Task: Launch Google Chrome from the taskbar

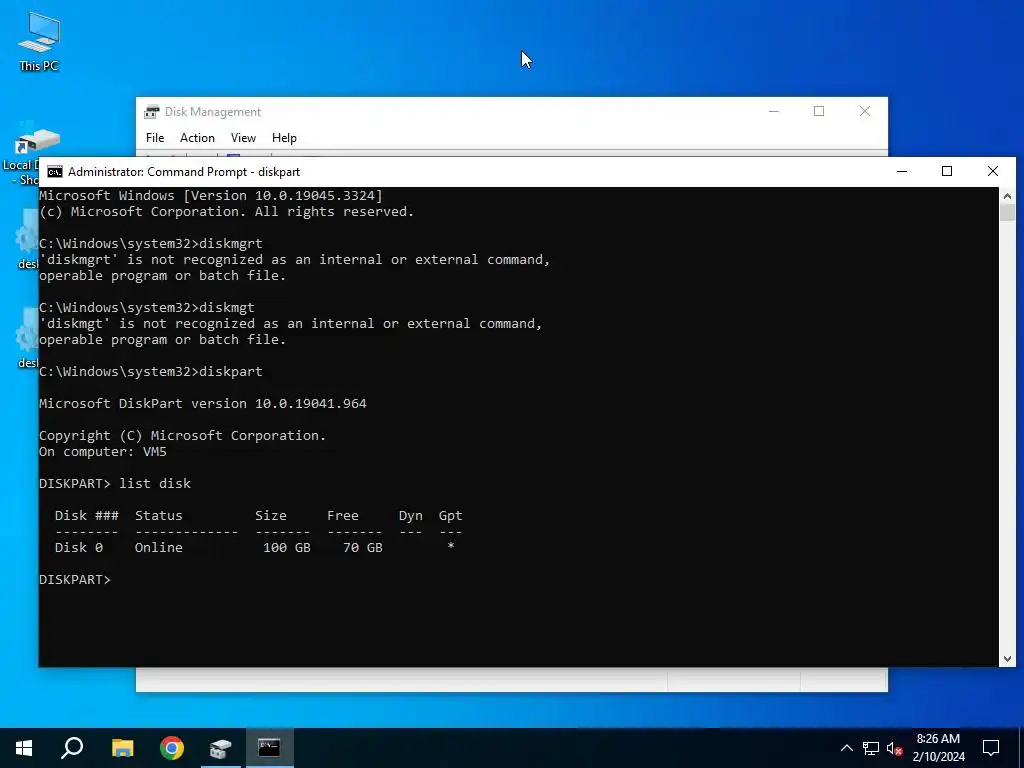Action: coord(172,748)
